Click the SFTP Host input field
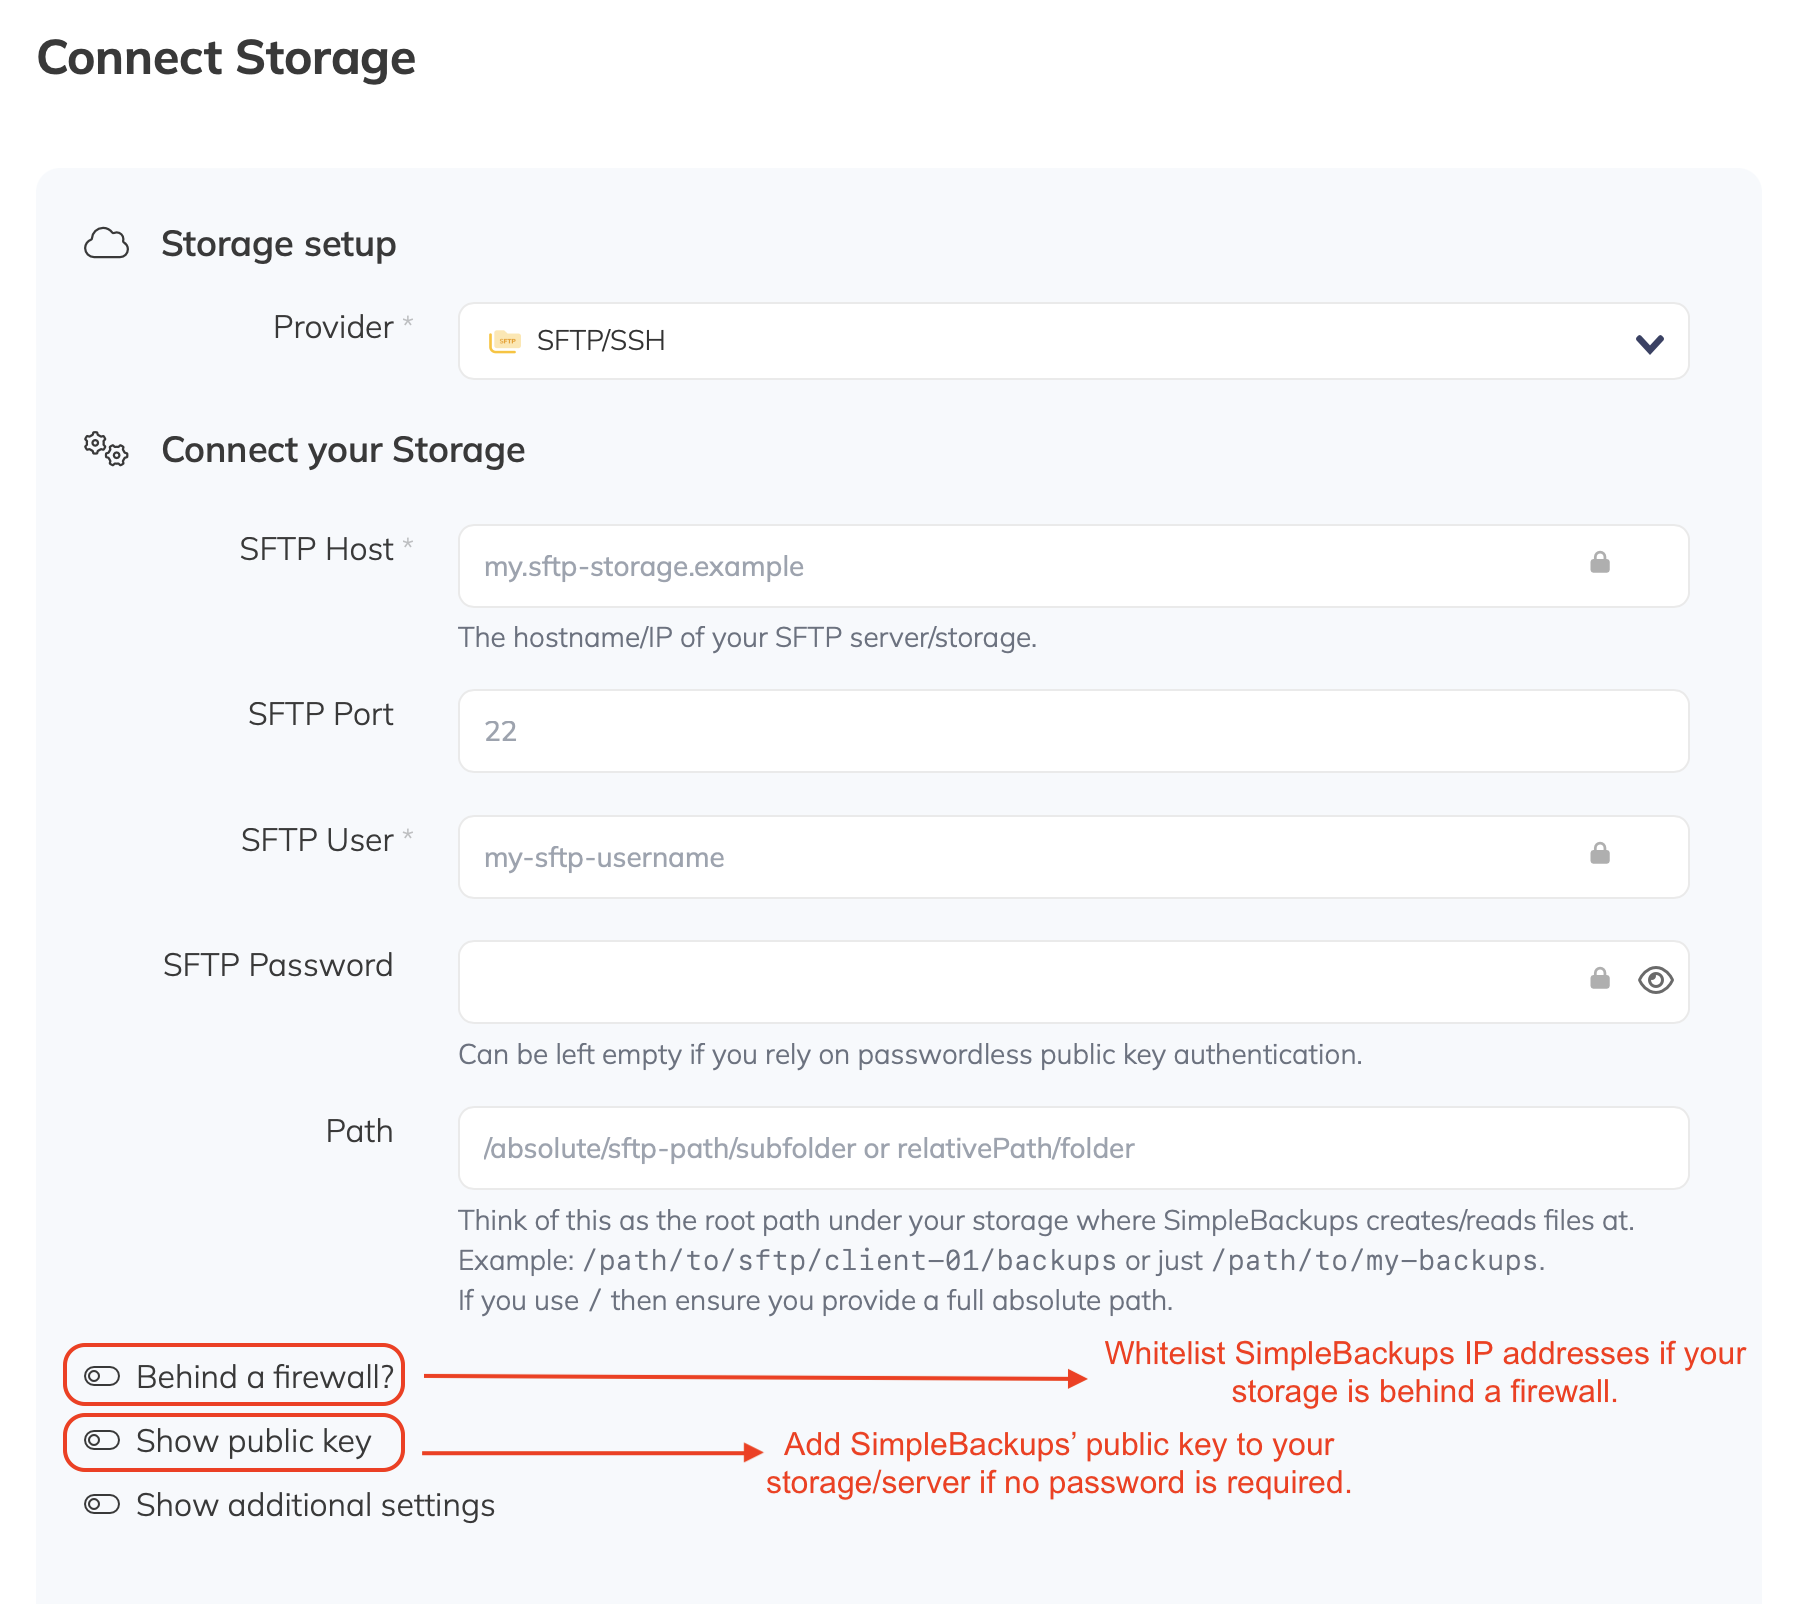Screen dimensions: 1798x1604 1000,566
